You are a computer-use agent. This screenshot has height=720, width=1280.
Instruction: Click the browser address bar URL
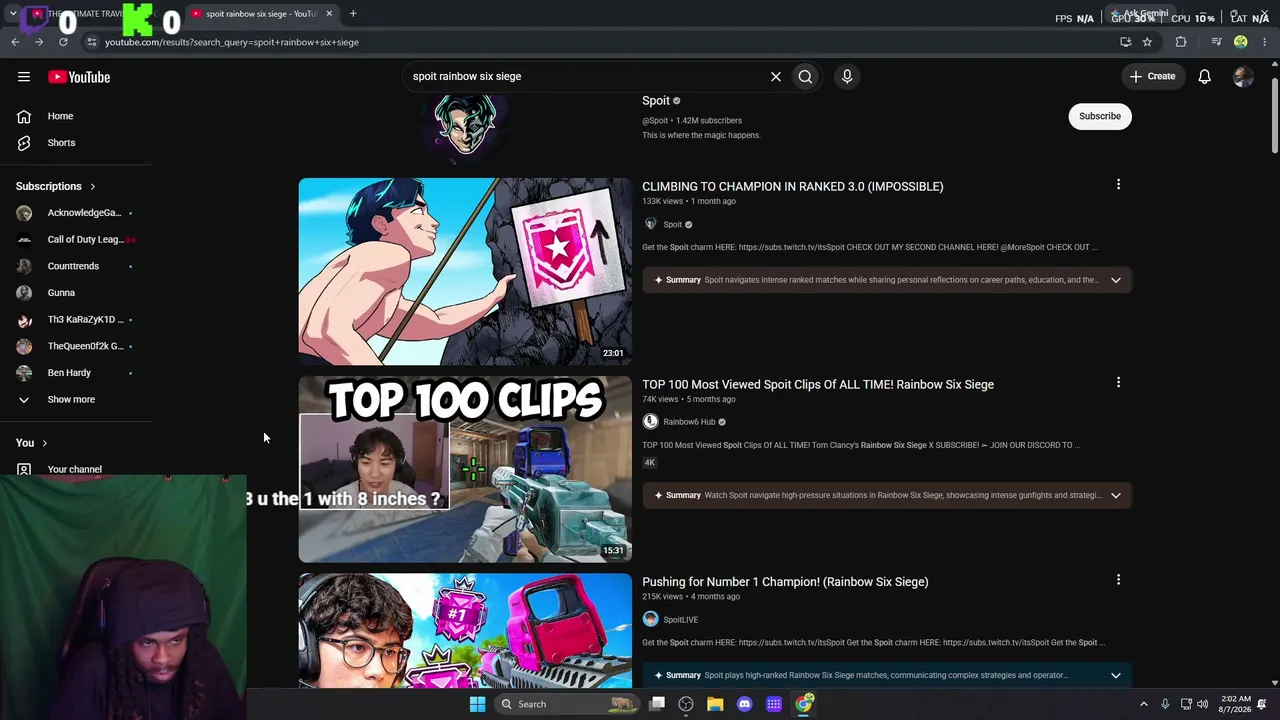pos(232,42)
